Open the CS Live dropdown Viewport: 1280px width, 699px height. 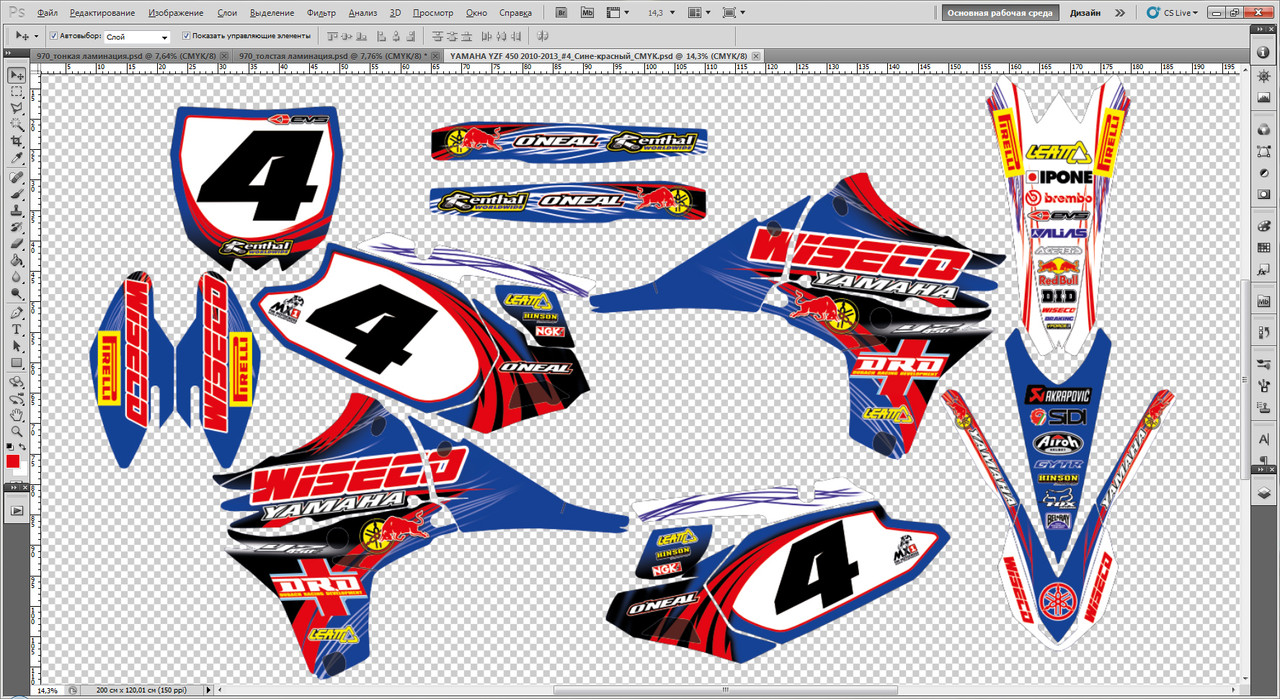[x=1172, y=13]
